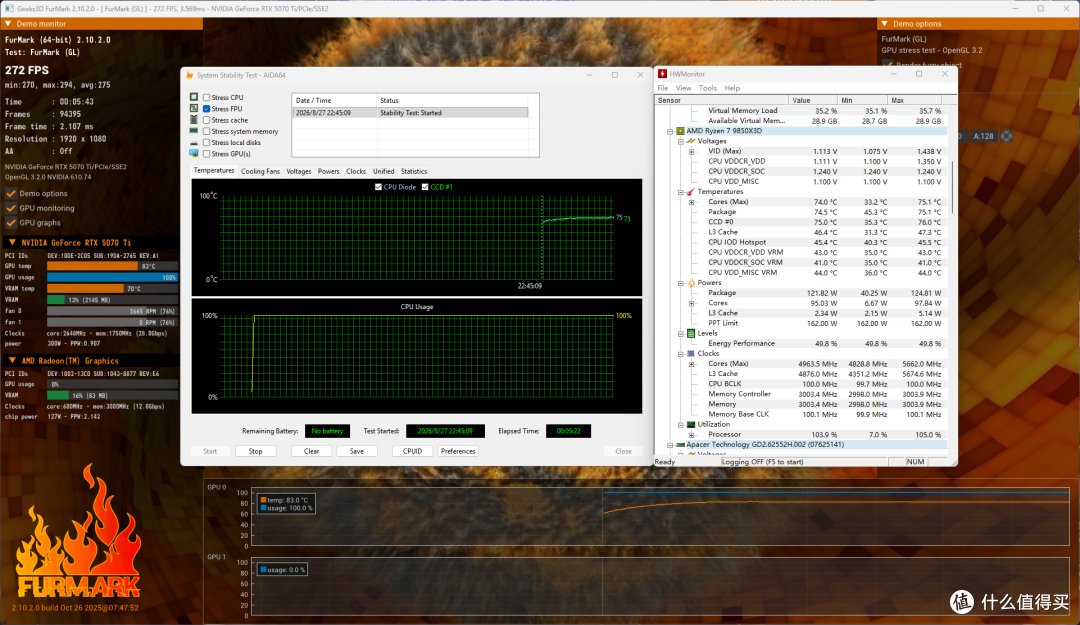Open the HWMonitor Tools menu
The width and height of the screenshot is (1080, 625).
pyautogui.click(x=707, y=88)
